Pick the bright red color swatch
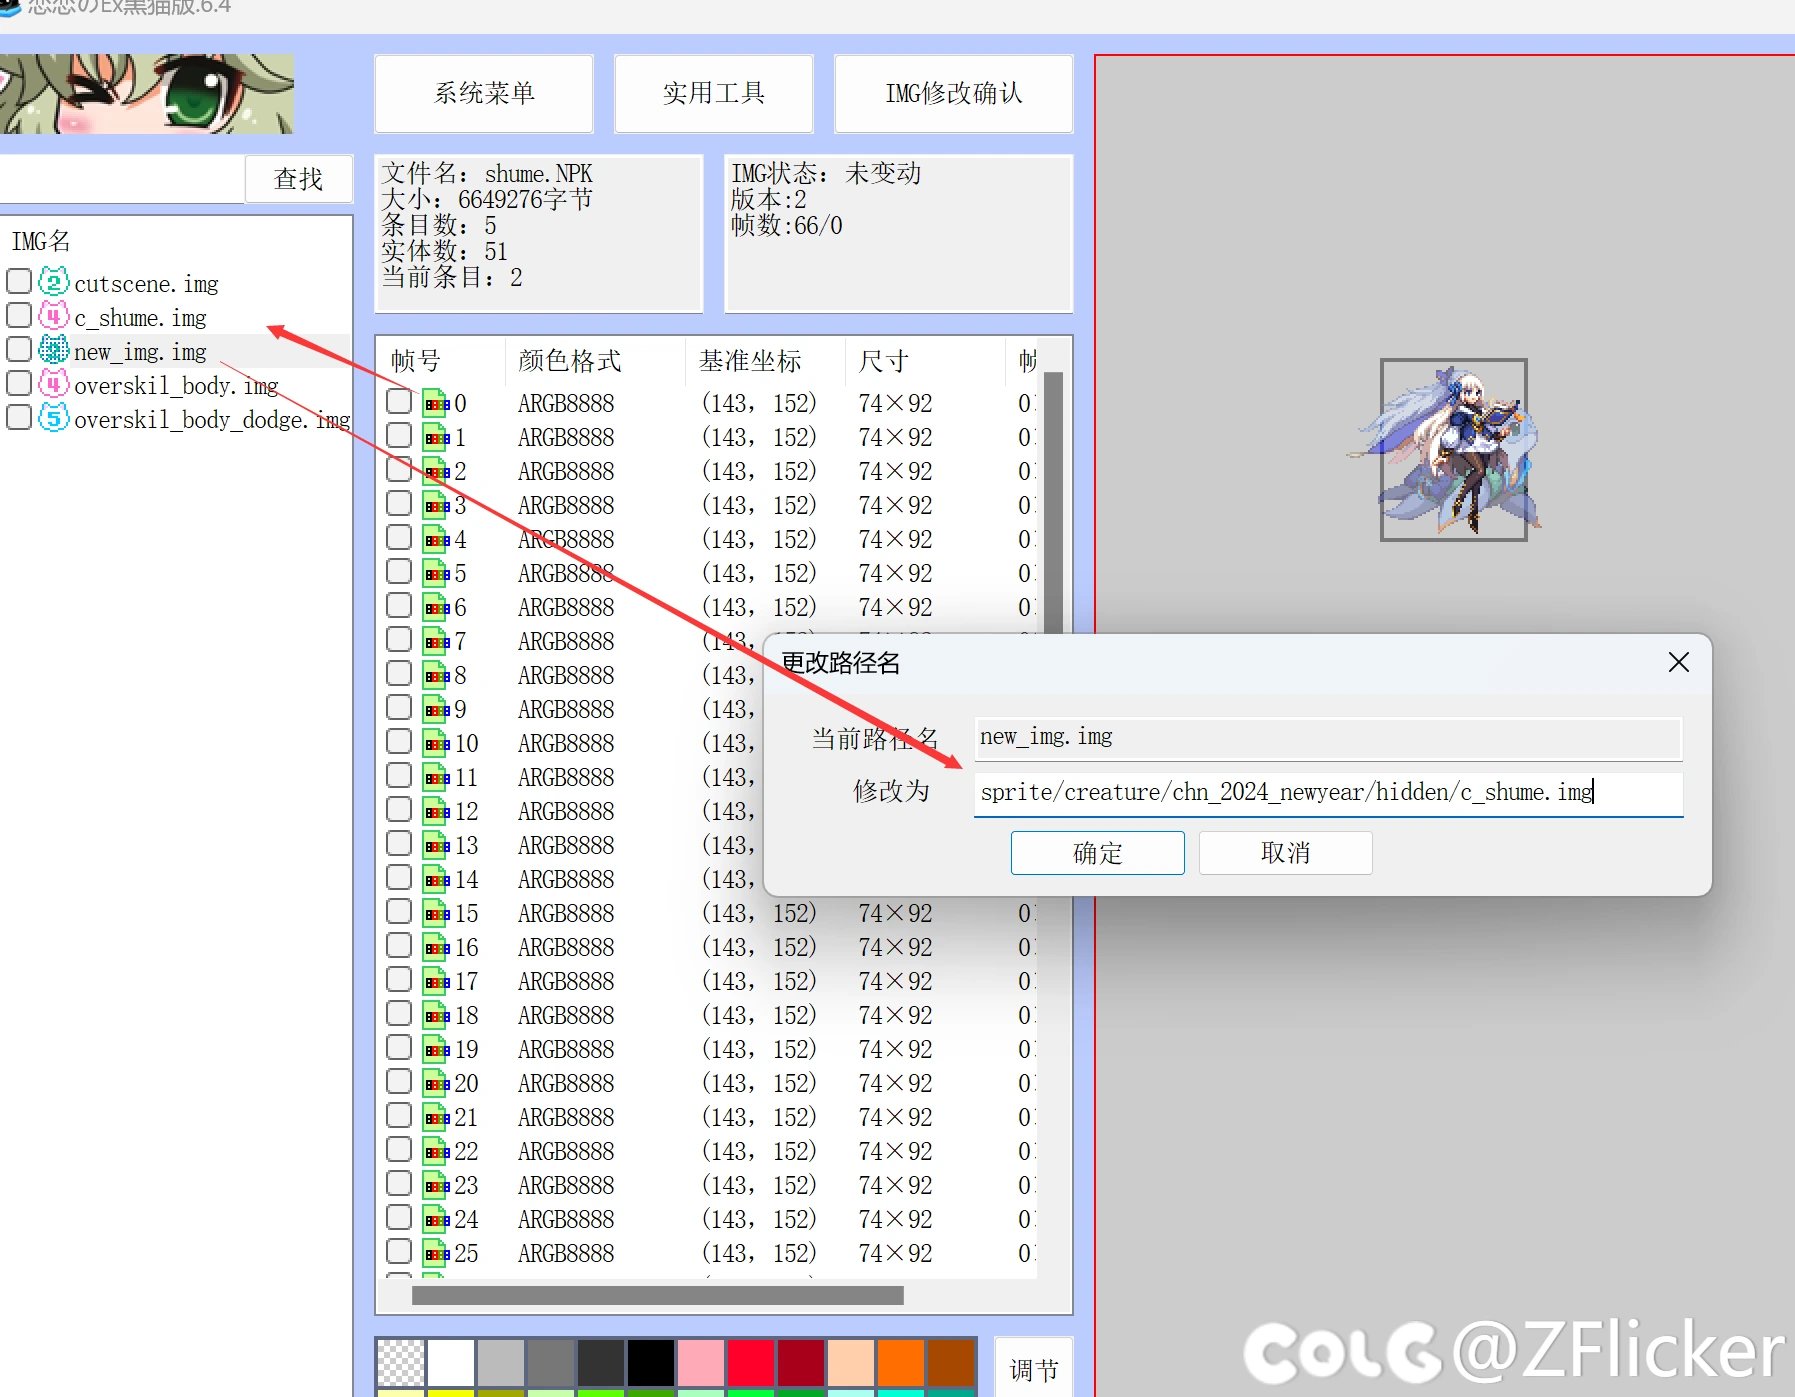 click(751, 1362)
